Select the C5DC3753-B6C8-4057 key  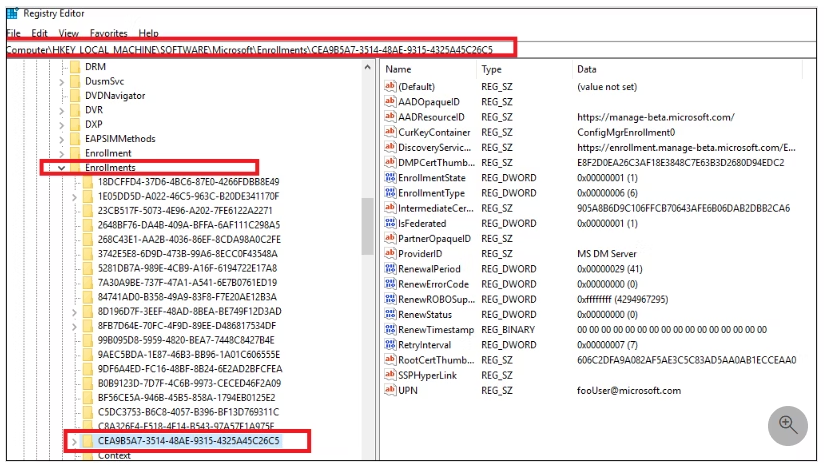point(188,412)
